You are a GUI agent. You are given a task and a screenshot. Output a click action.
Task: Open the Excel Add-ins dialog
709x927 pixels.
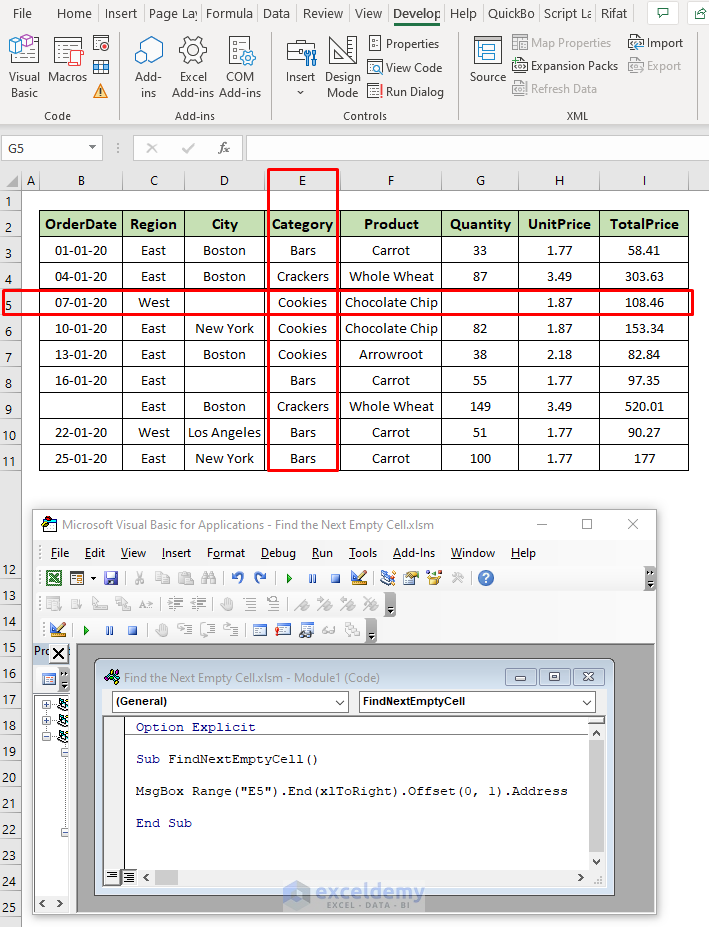(x=193, y=68)
